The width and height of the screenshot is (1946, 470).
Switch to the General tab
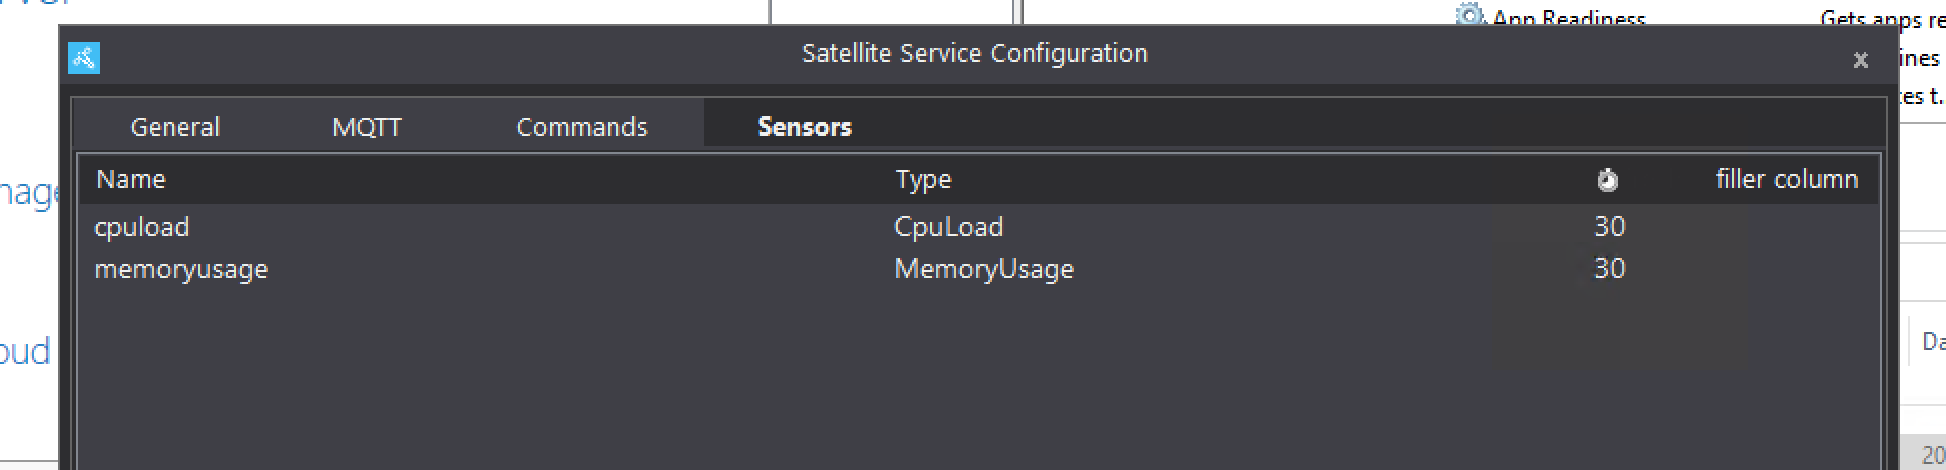(175, 127)
